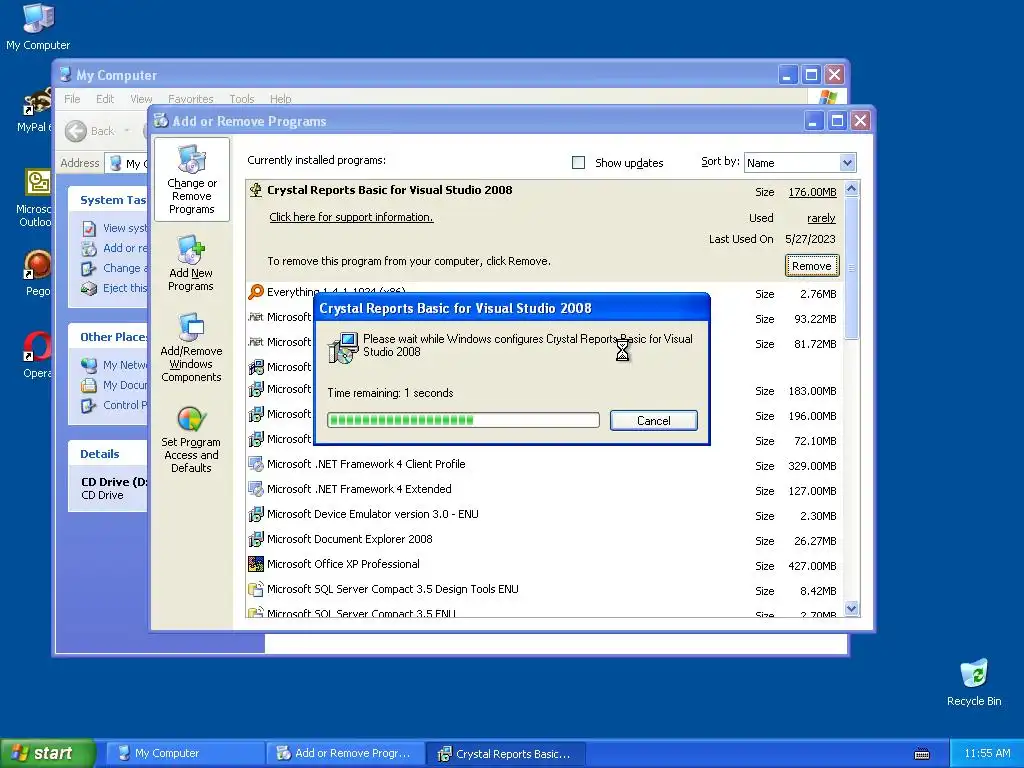Click the Start button

click(x=47, y=753)
